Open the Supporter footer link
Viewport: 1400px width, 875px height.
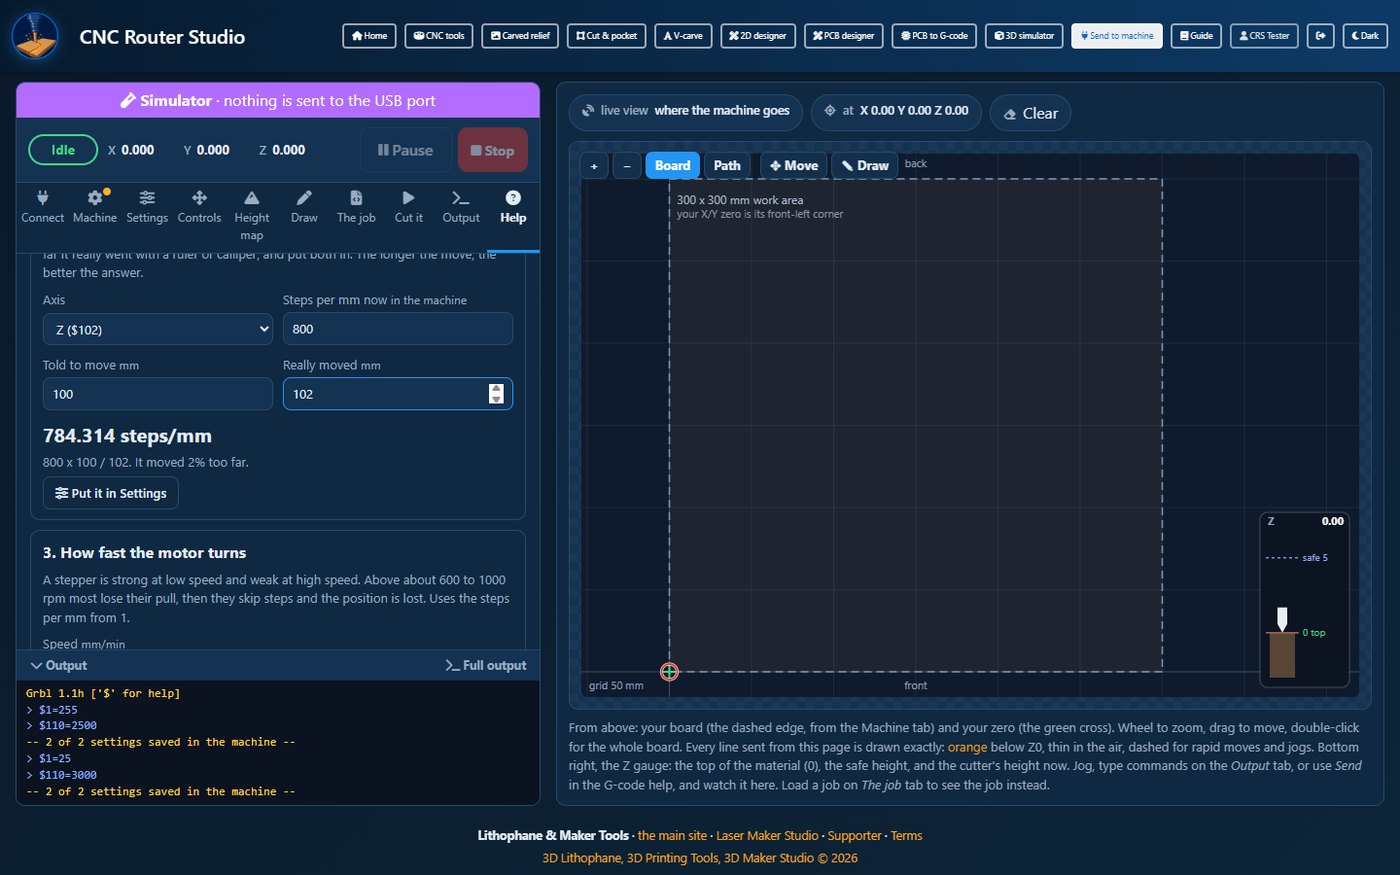(x=855, y=836)
